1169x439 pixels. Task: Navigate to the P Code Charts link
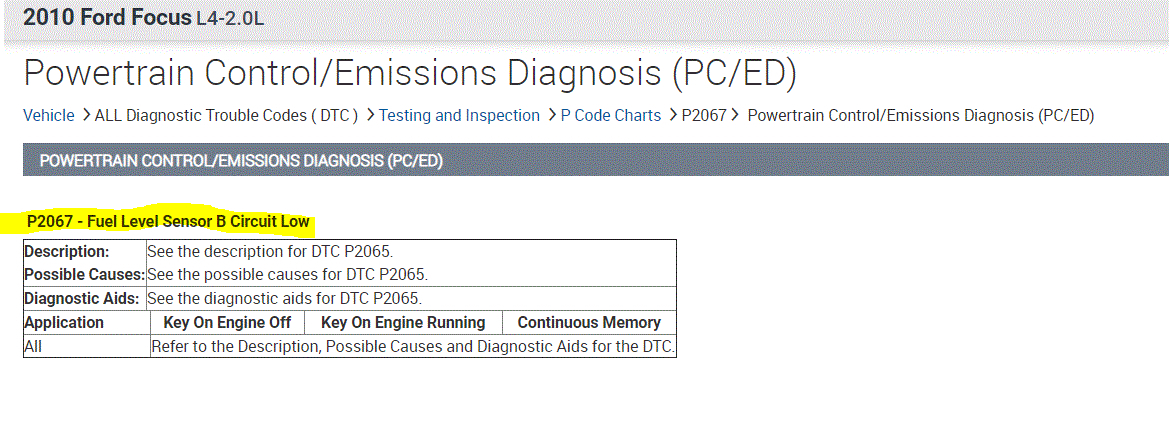coord(611,115)
